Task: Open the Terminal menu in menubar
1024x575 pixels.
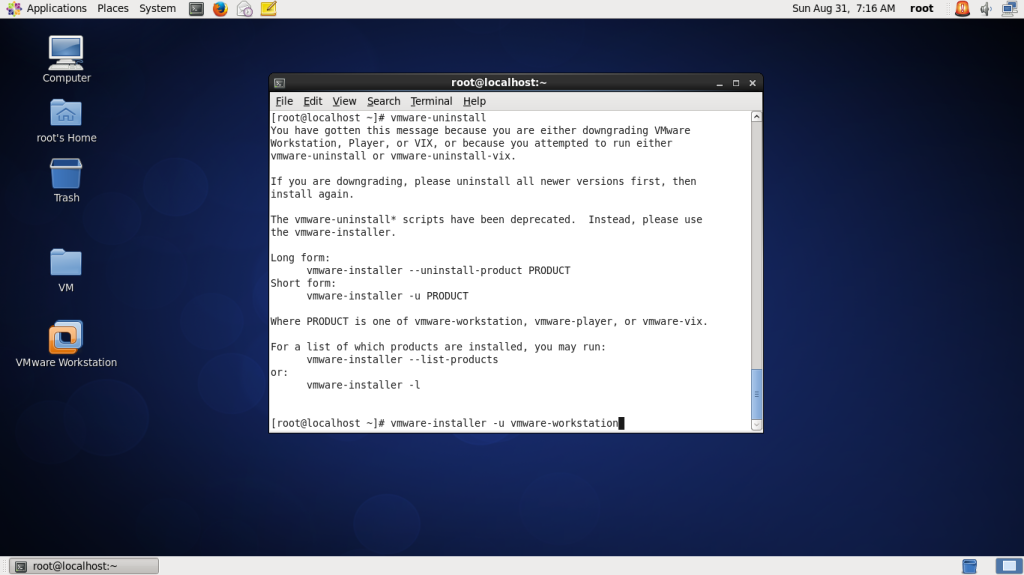Action: [431, 101]
